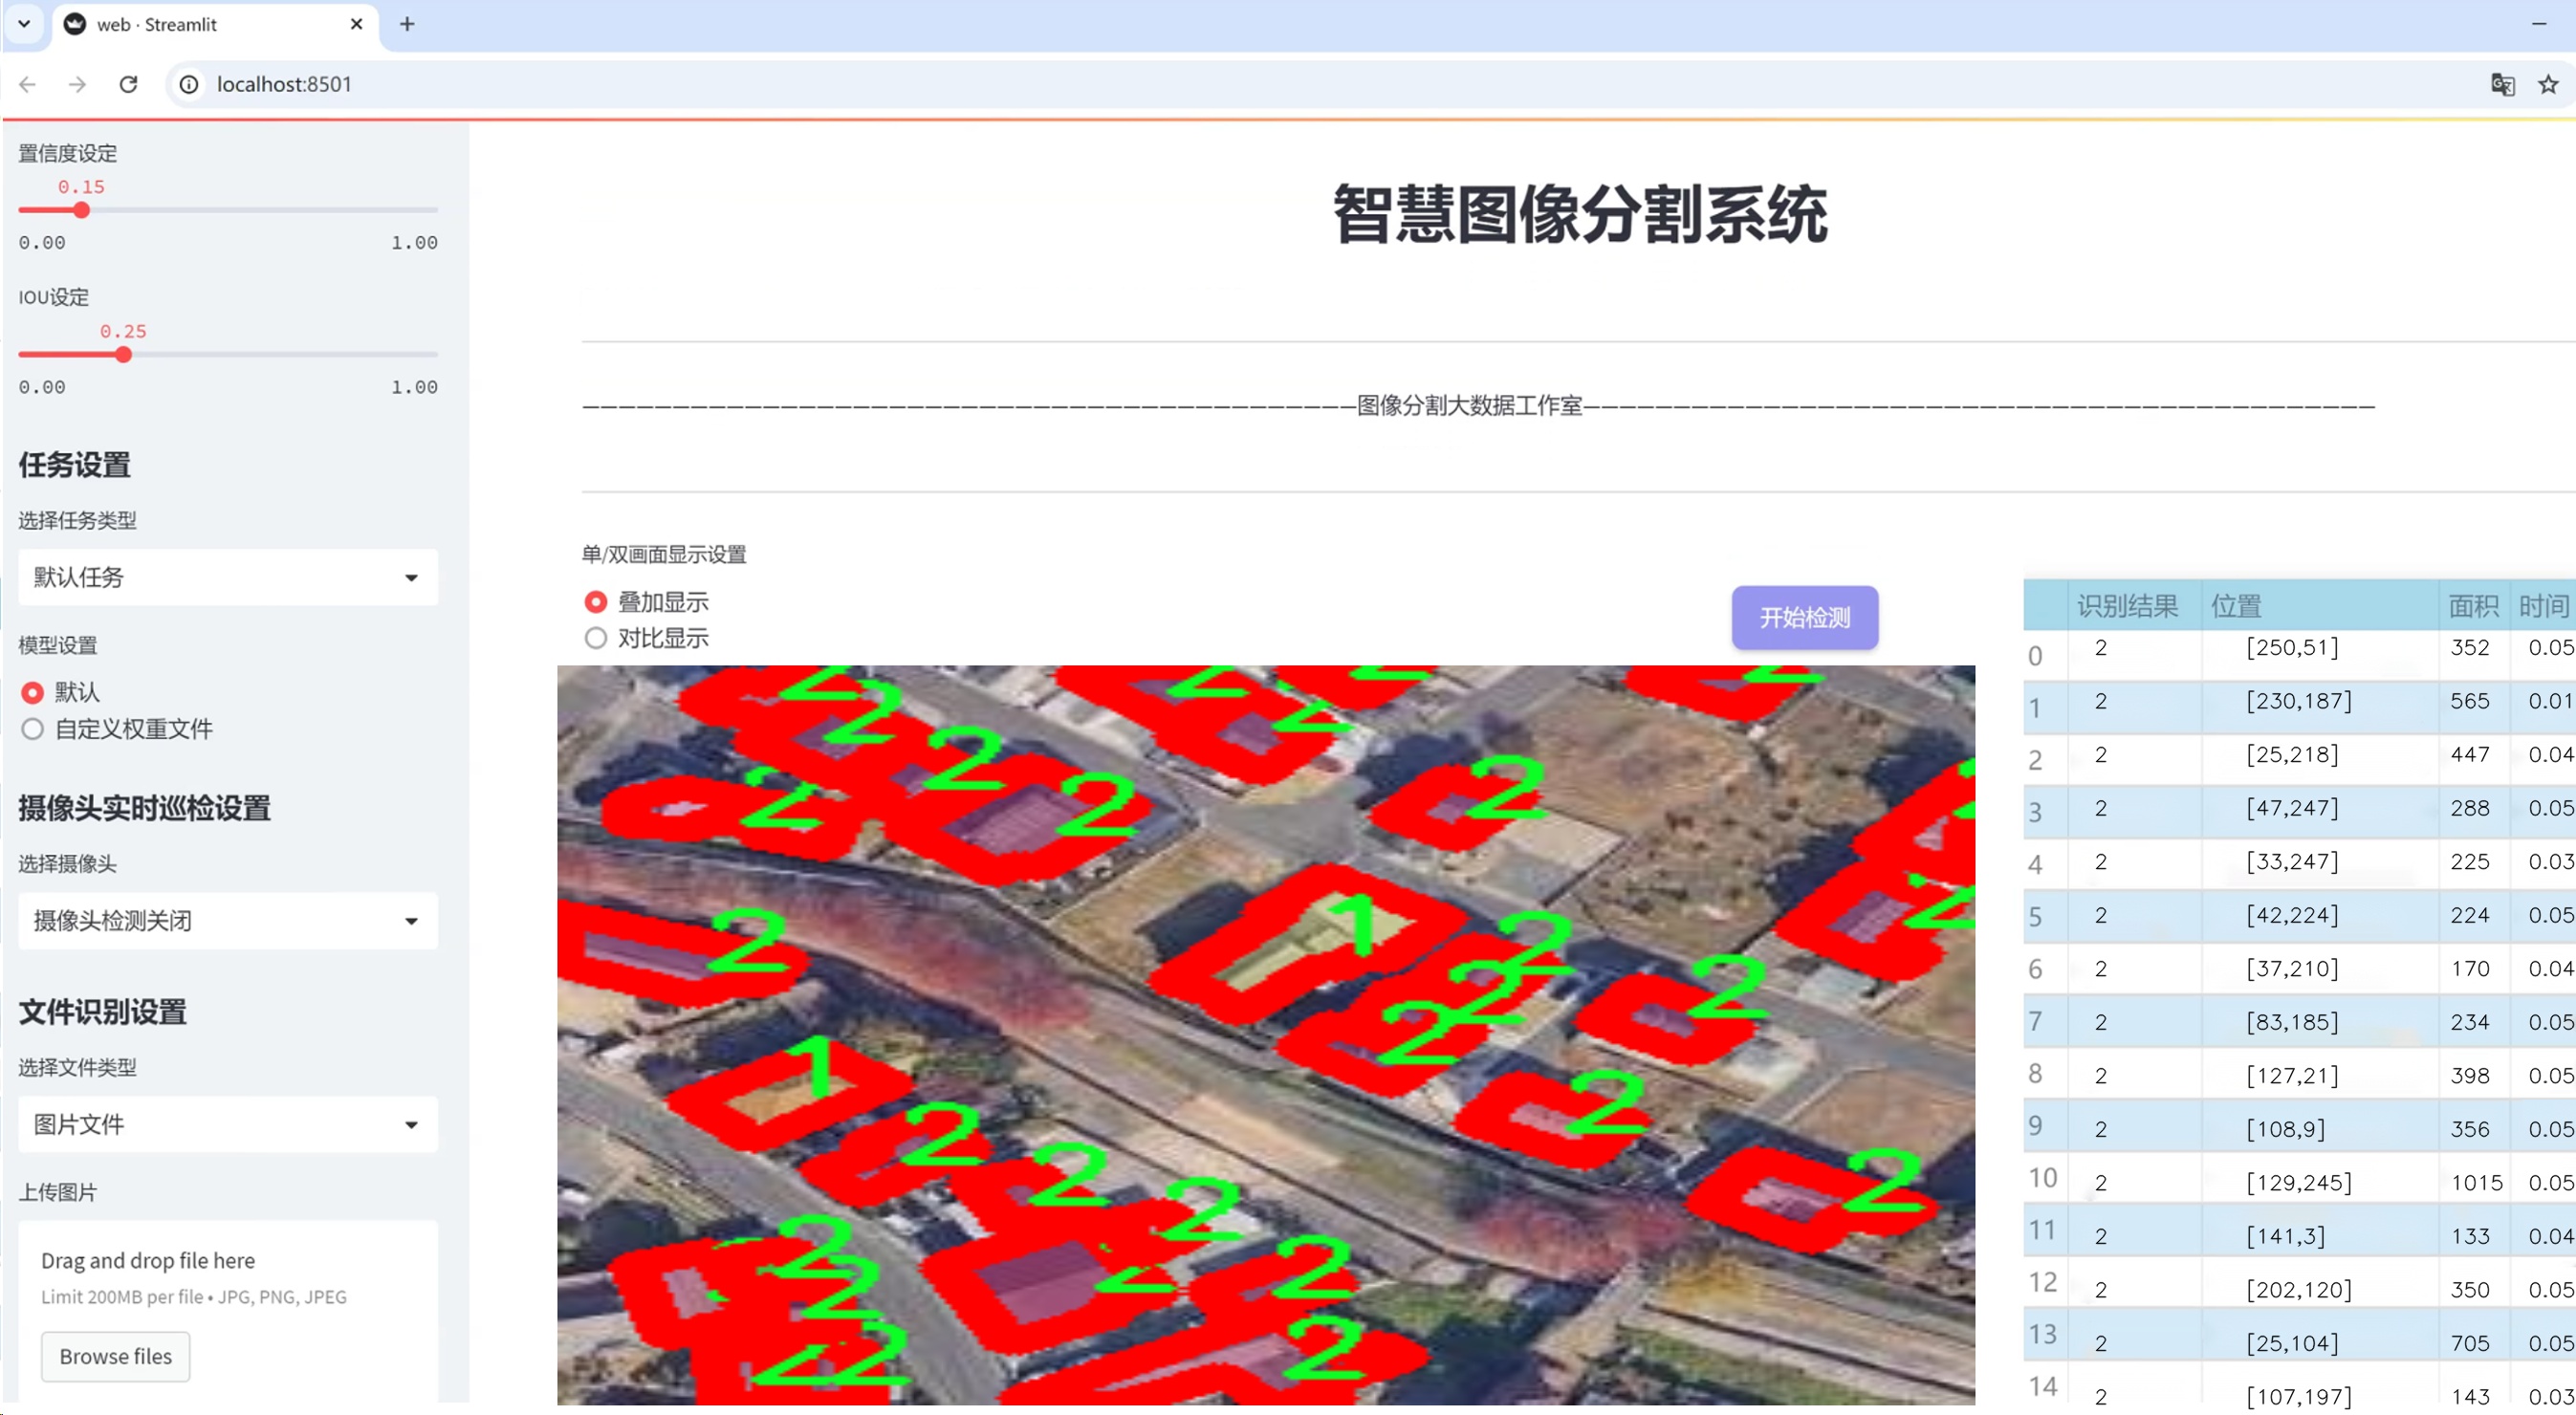Viewport: 2576px width, 1415px height.
Task: Reload the Streamlit page
Action: click(x=128, y=84)
